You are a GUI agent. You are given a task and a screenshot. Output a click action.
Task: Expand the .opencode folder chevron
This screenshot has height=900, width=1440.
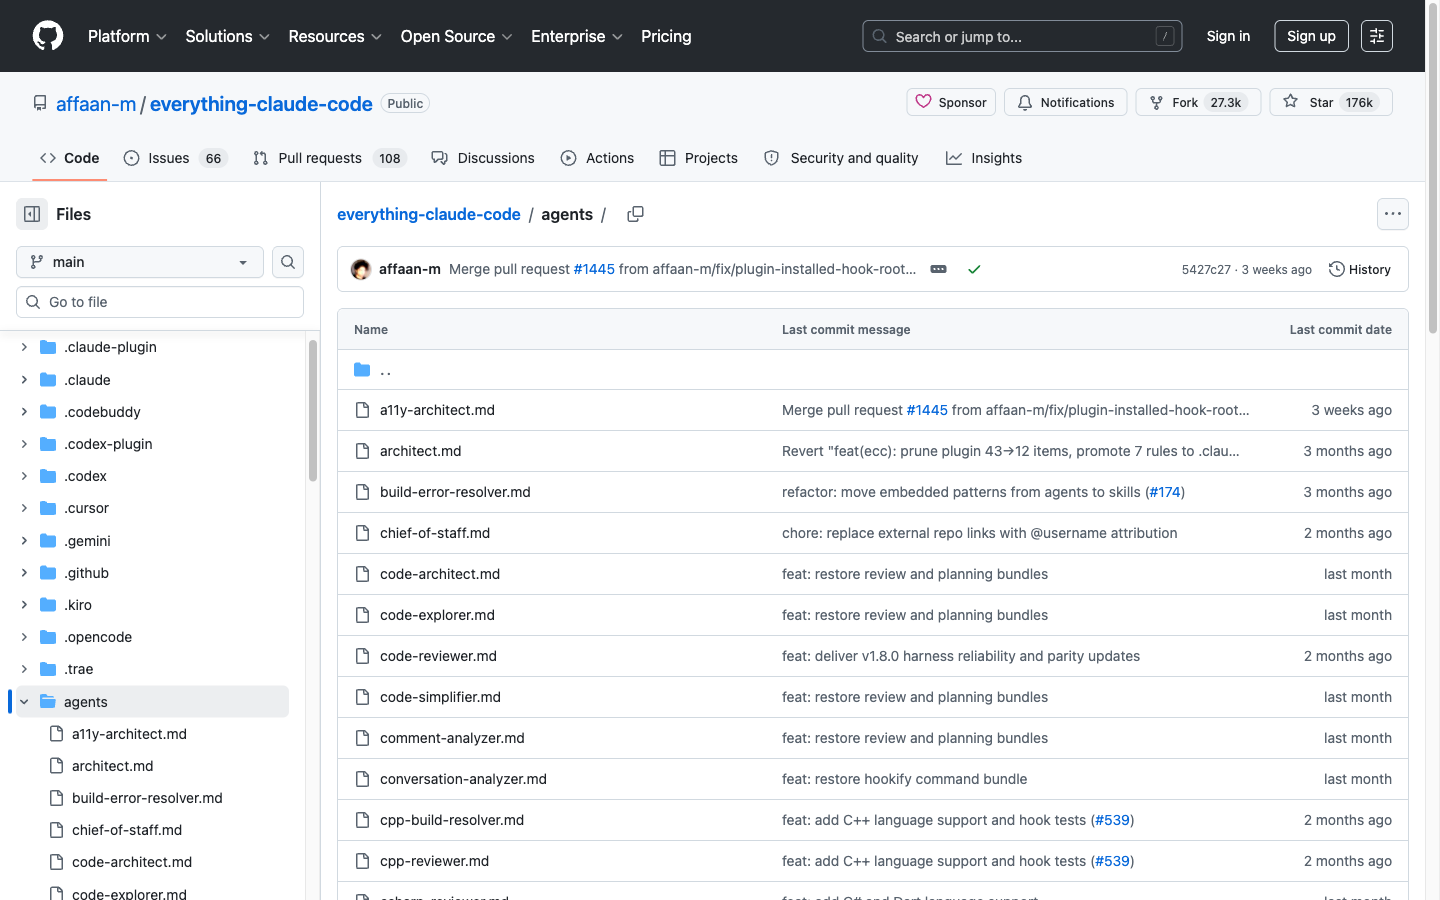click(24, 637)
